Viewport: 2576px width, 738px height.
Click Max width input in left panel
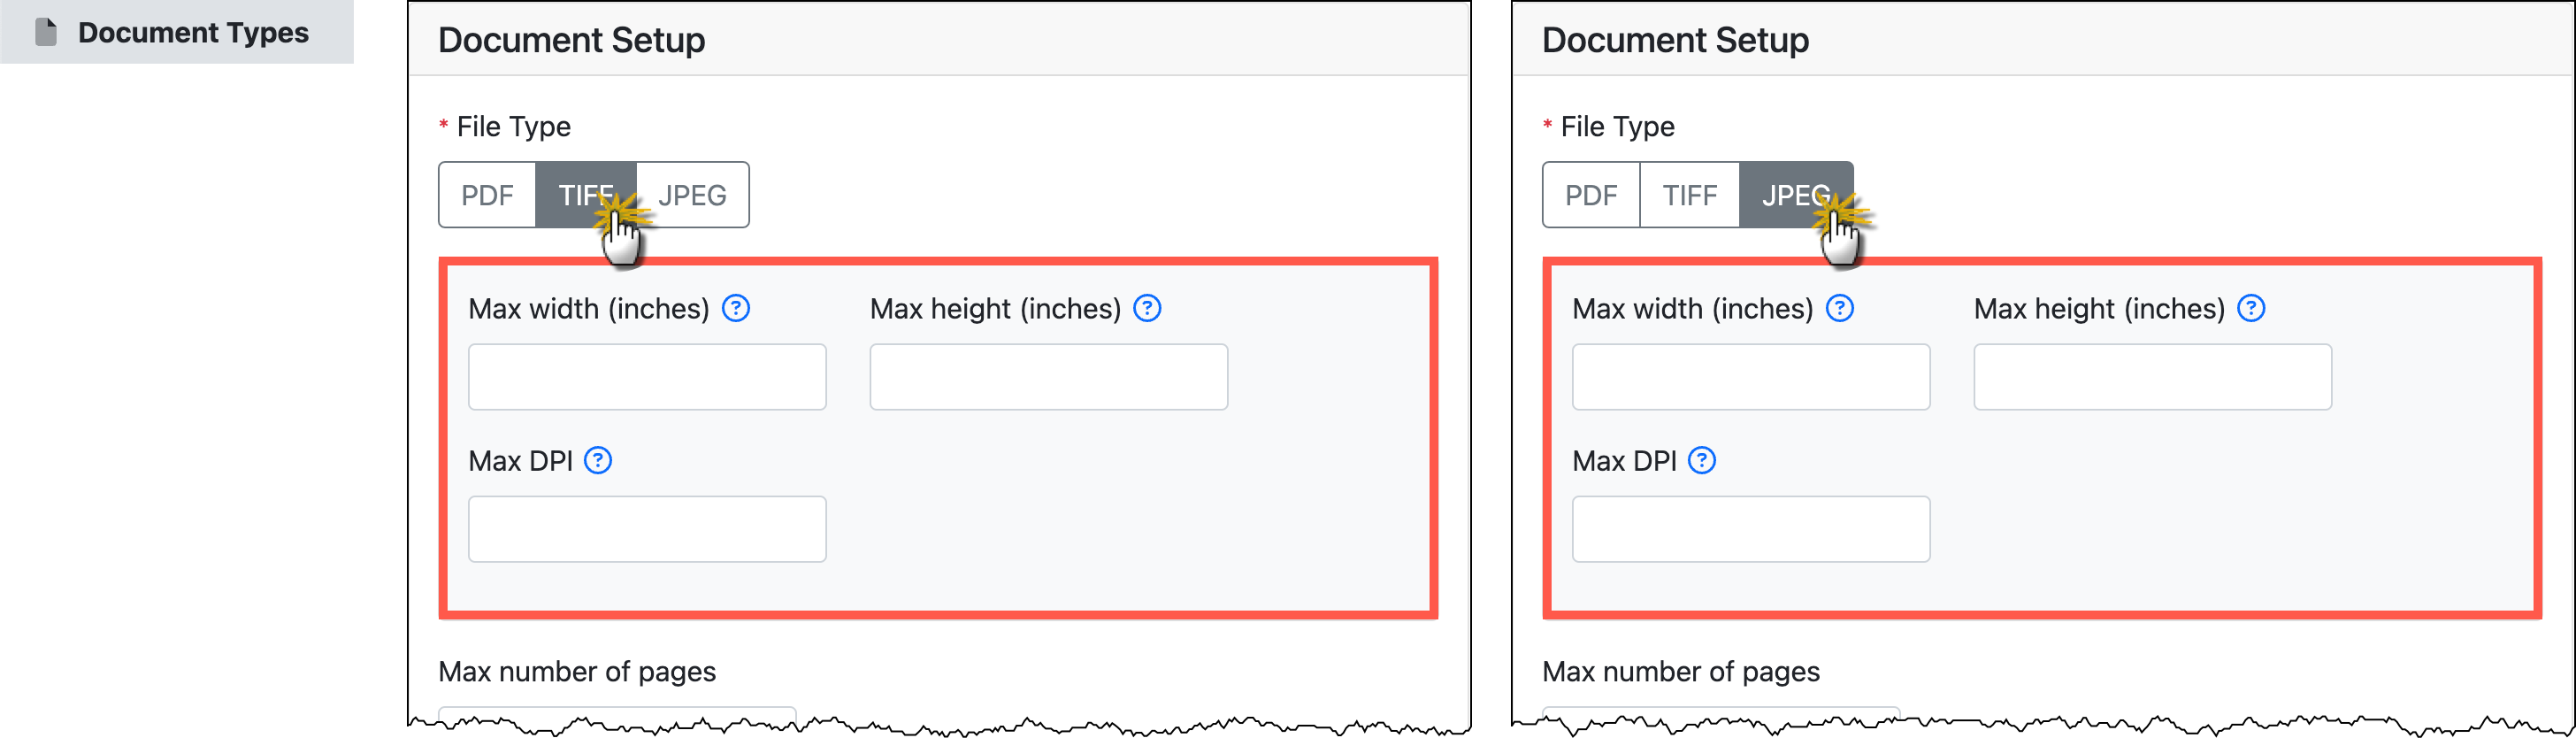(x=647, y=377)
